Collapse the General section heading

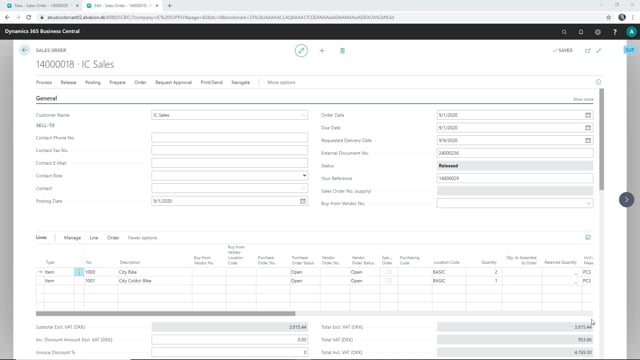click(47, 98)
